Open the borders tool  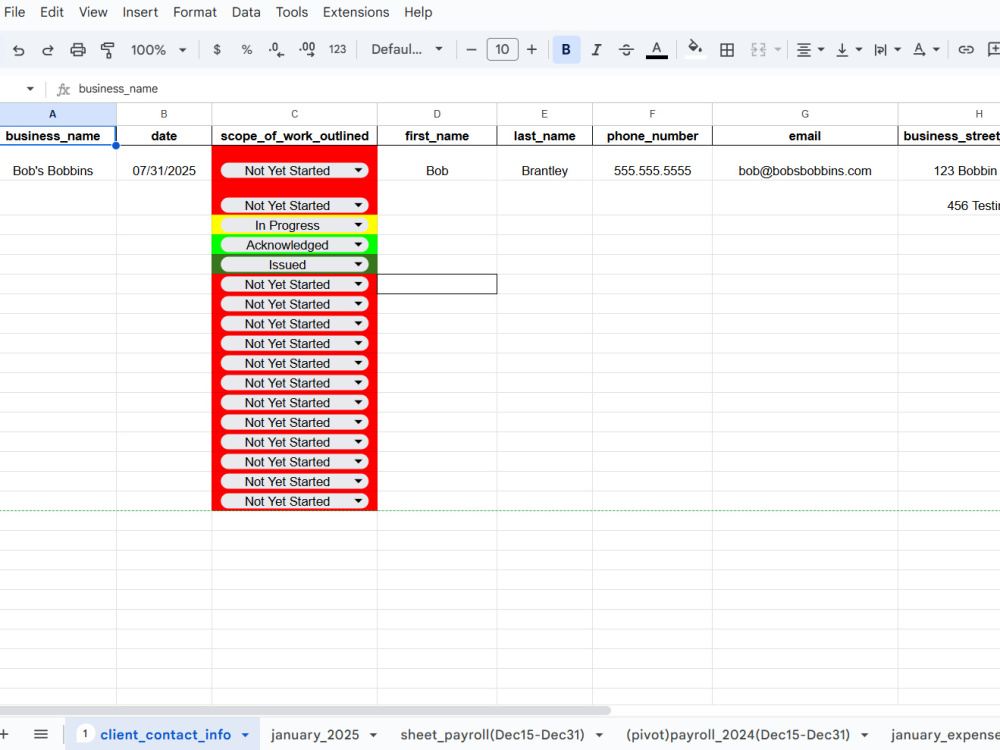click(726, 50)
